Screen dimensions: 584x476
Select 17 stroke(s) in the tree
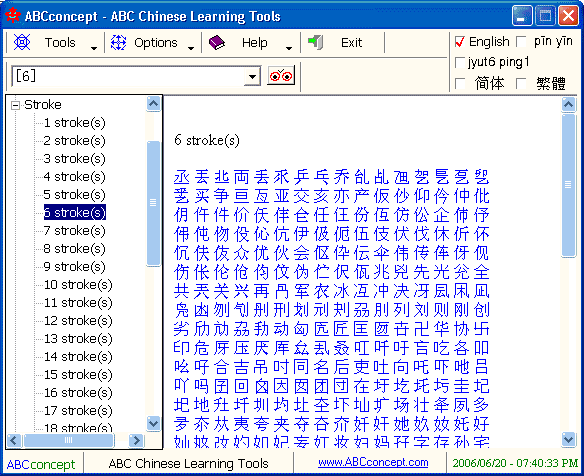(78, 410)
